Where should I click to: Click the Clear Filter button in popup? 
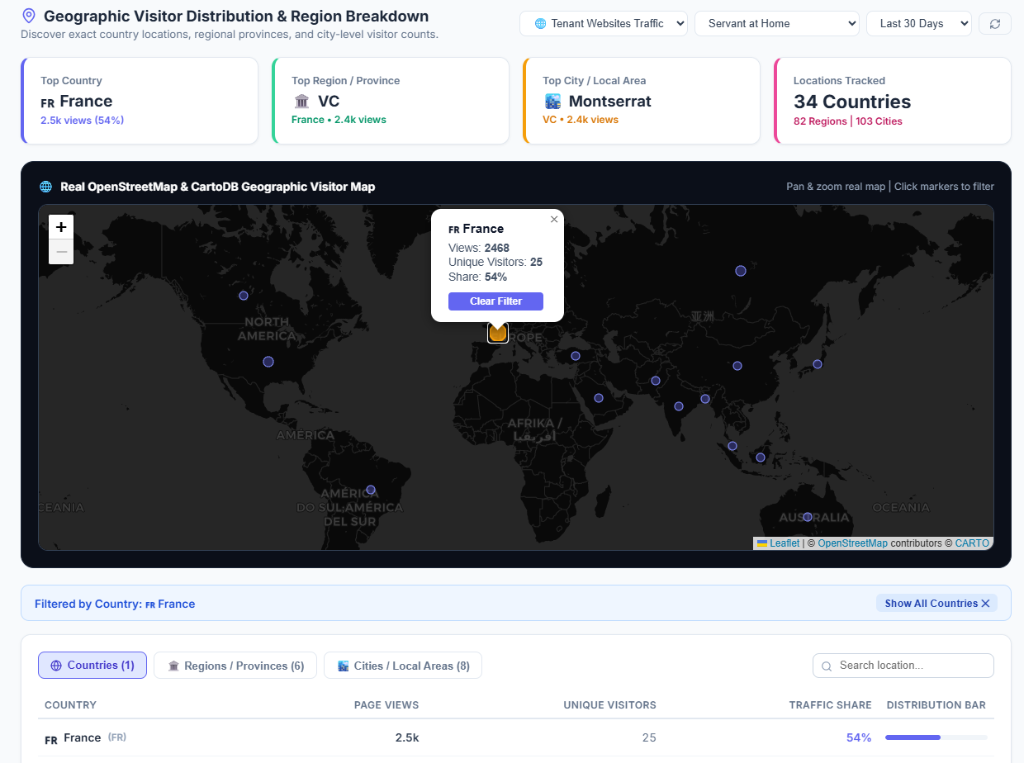click(496, 301)
